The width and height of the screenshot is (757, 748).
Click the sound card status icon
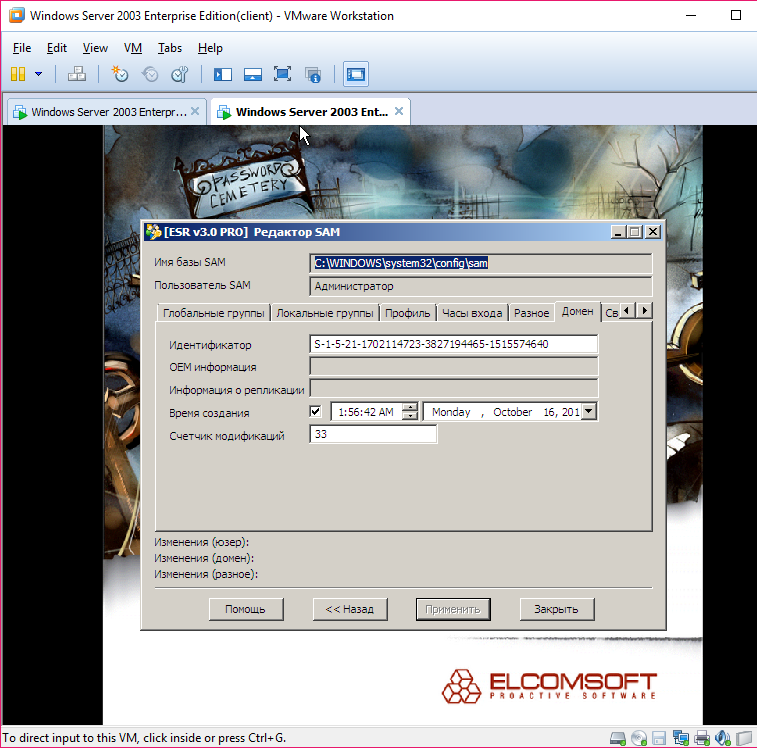click(x=723, y=738)
